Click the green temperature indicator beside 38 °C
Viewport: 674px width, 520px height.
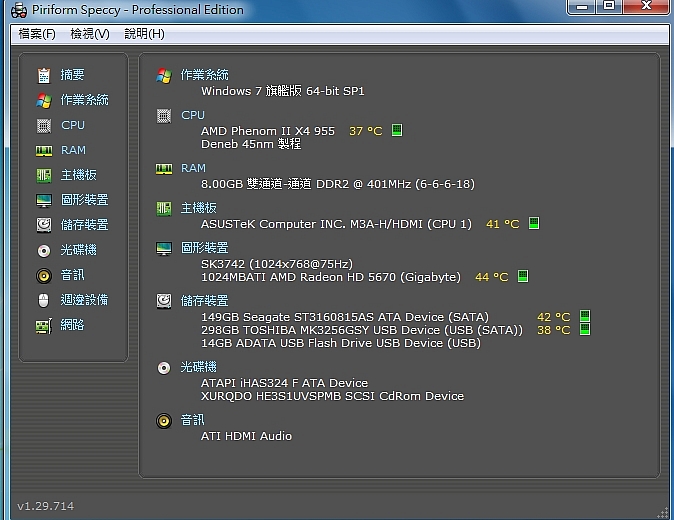pyautogui.click(x=585, y=329)
